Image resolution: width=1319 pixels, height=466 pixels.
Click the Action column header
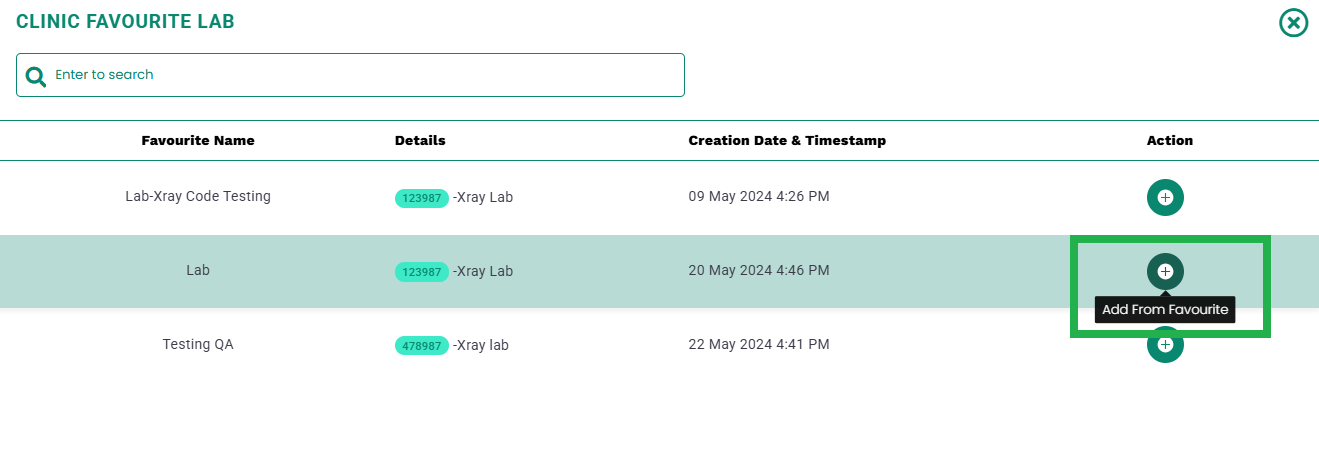tap(1170, 140)
